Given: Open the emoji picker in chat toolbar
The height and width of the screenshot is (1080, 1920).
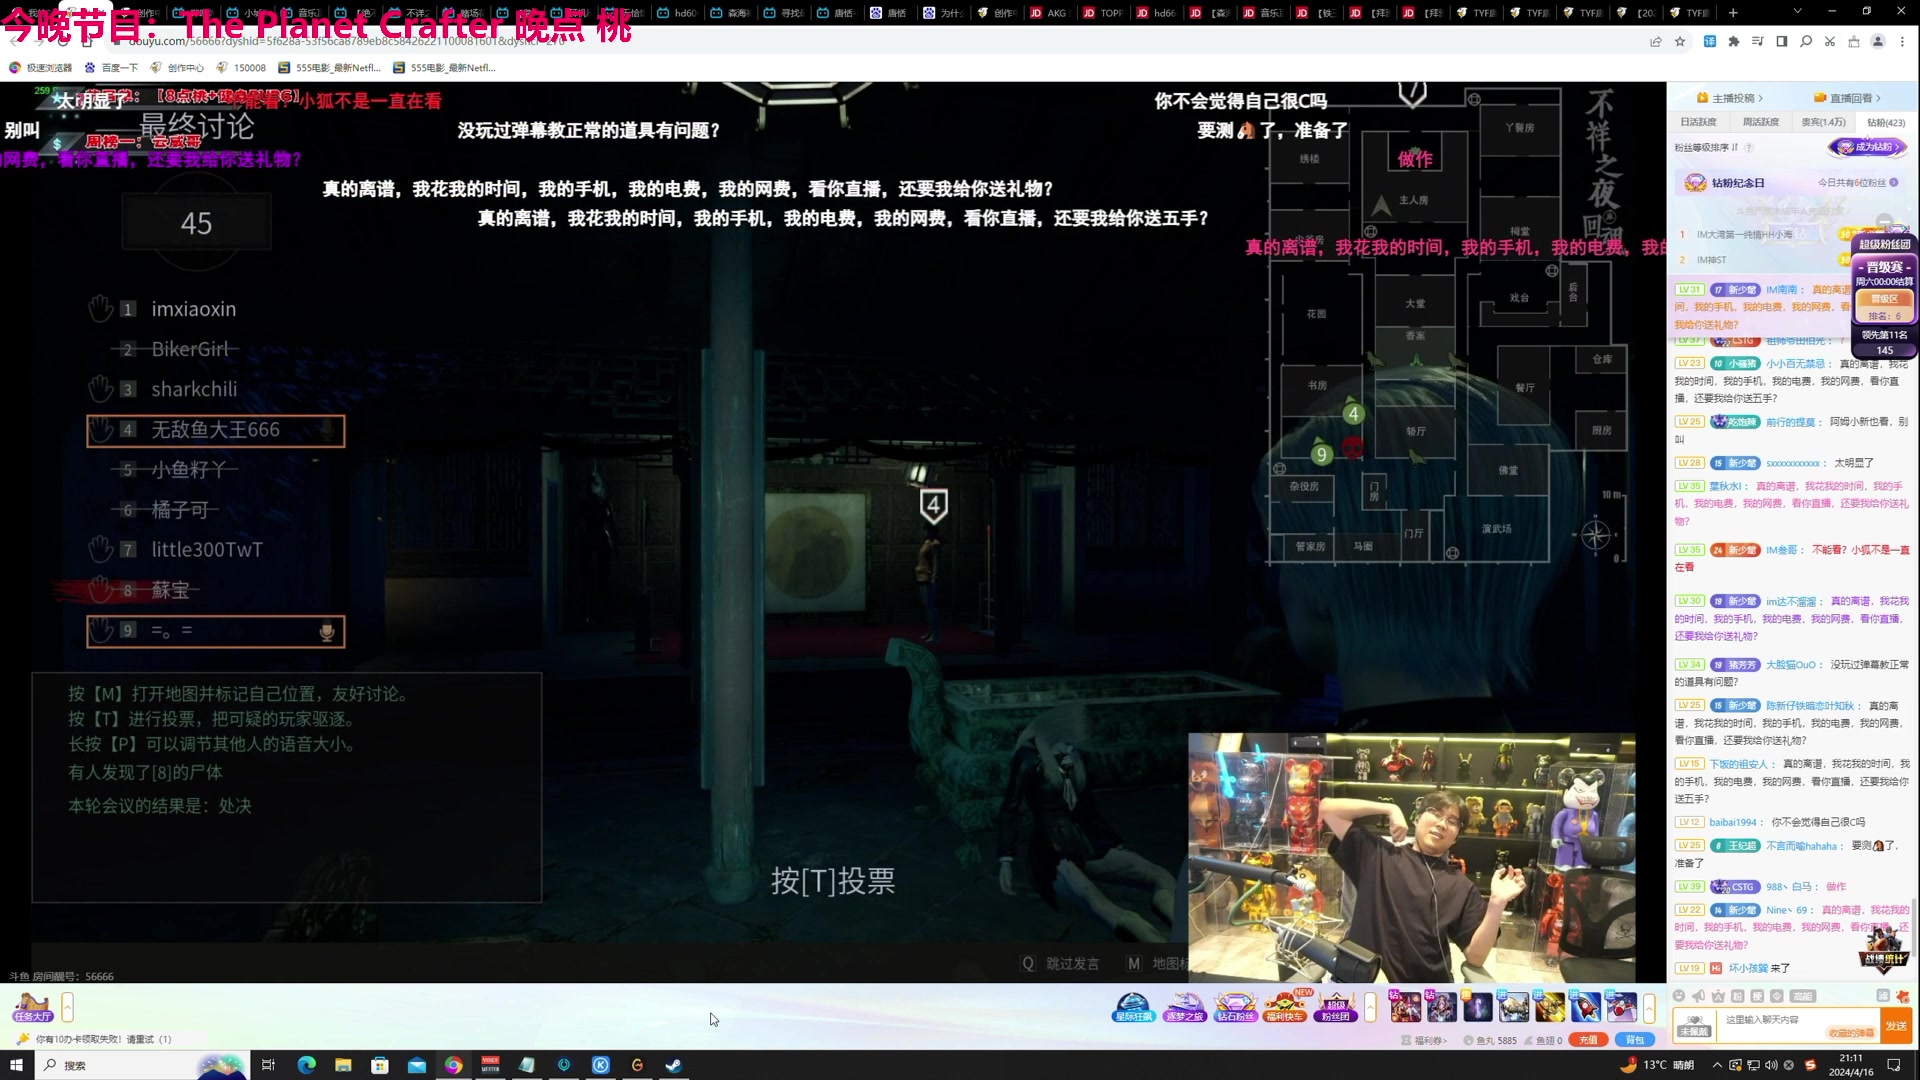Looking at the screenshot, I should click(x=1679, y=996).
